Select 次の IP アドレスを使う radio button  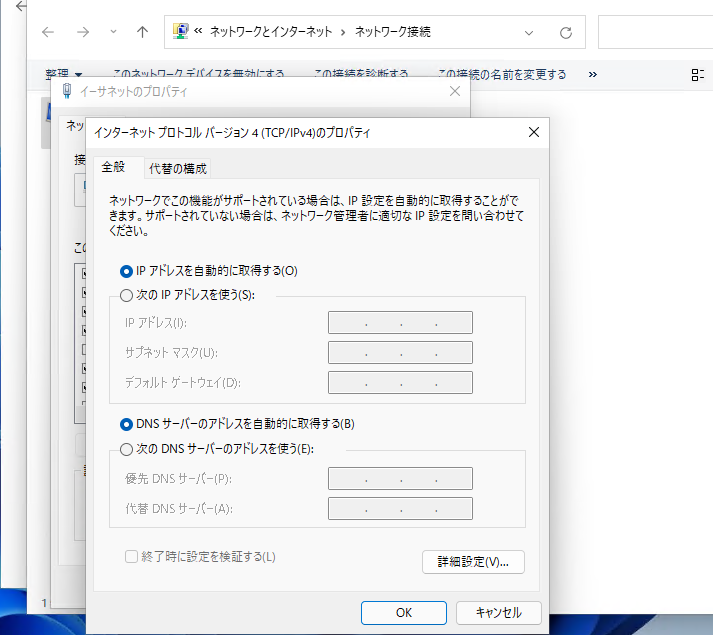[126, 295]
